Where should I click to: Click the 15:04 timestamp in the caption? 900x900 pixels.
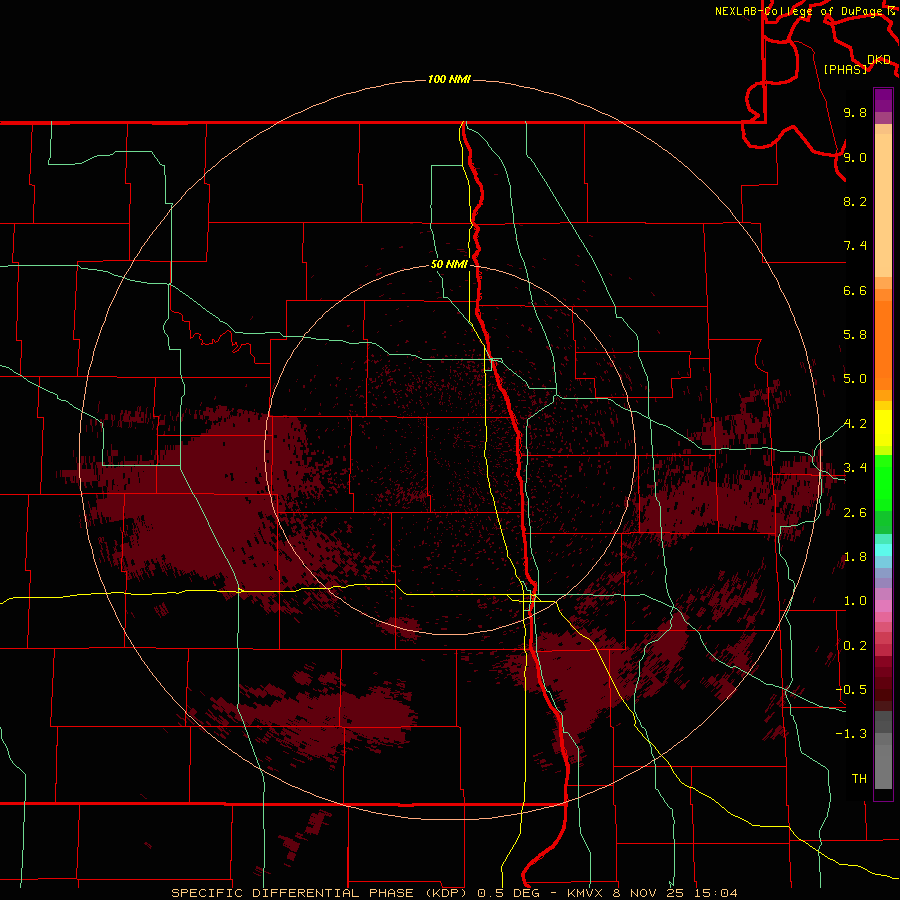pyautogui.click(x=715, y=893)
